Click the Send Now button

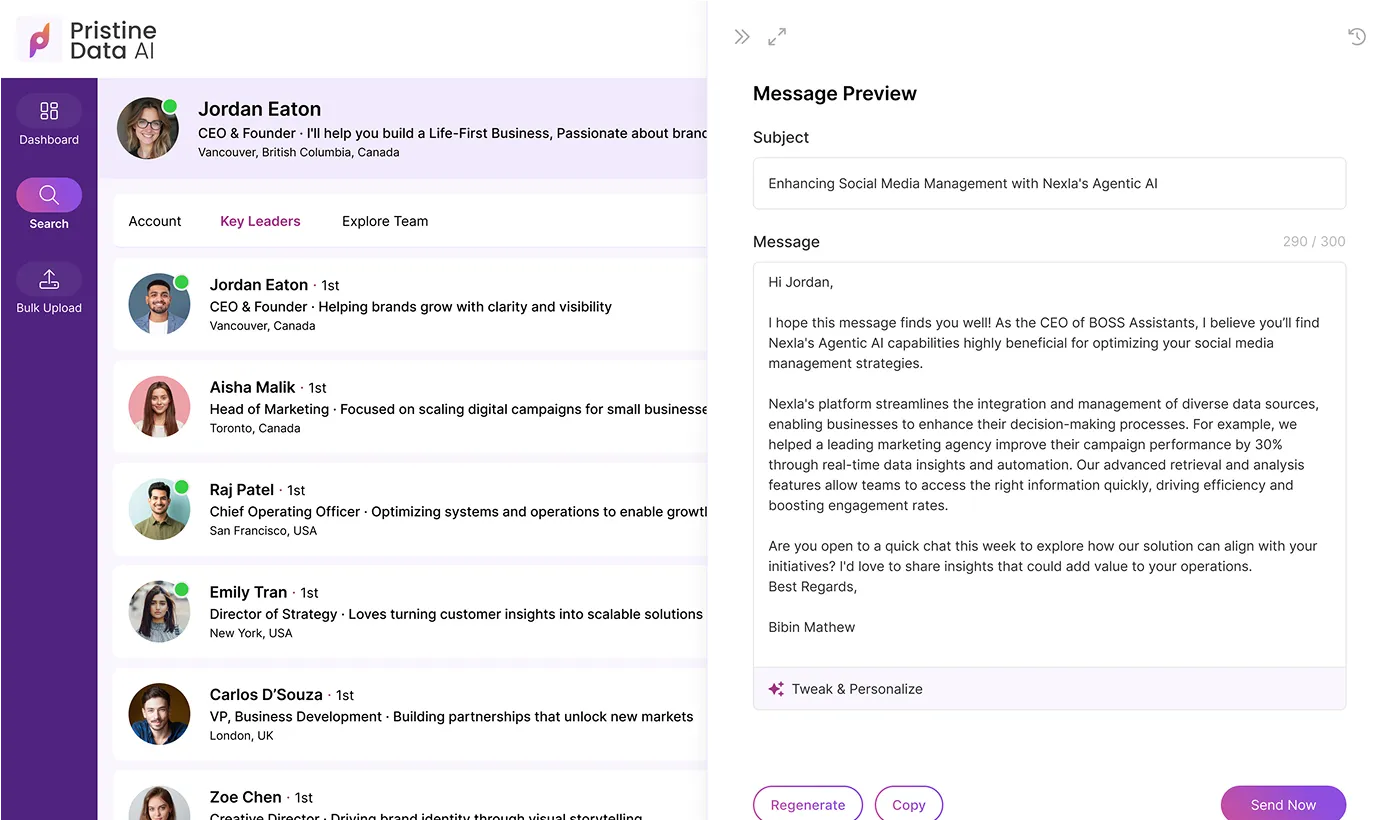point(1282,804)
